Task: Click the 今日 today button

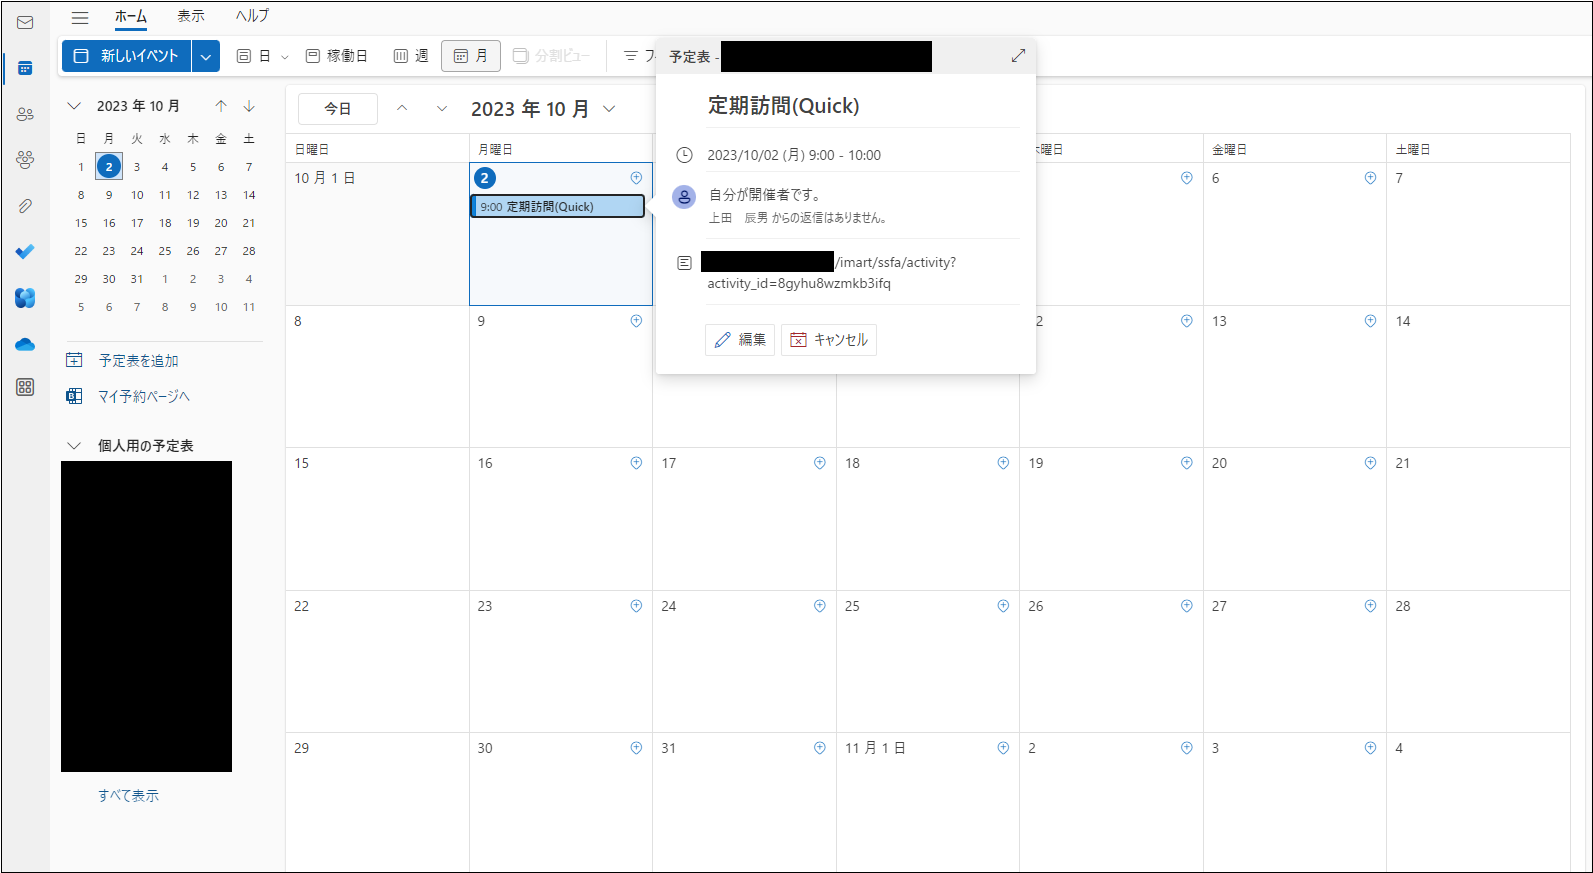Action: point(338,108)
